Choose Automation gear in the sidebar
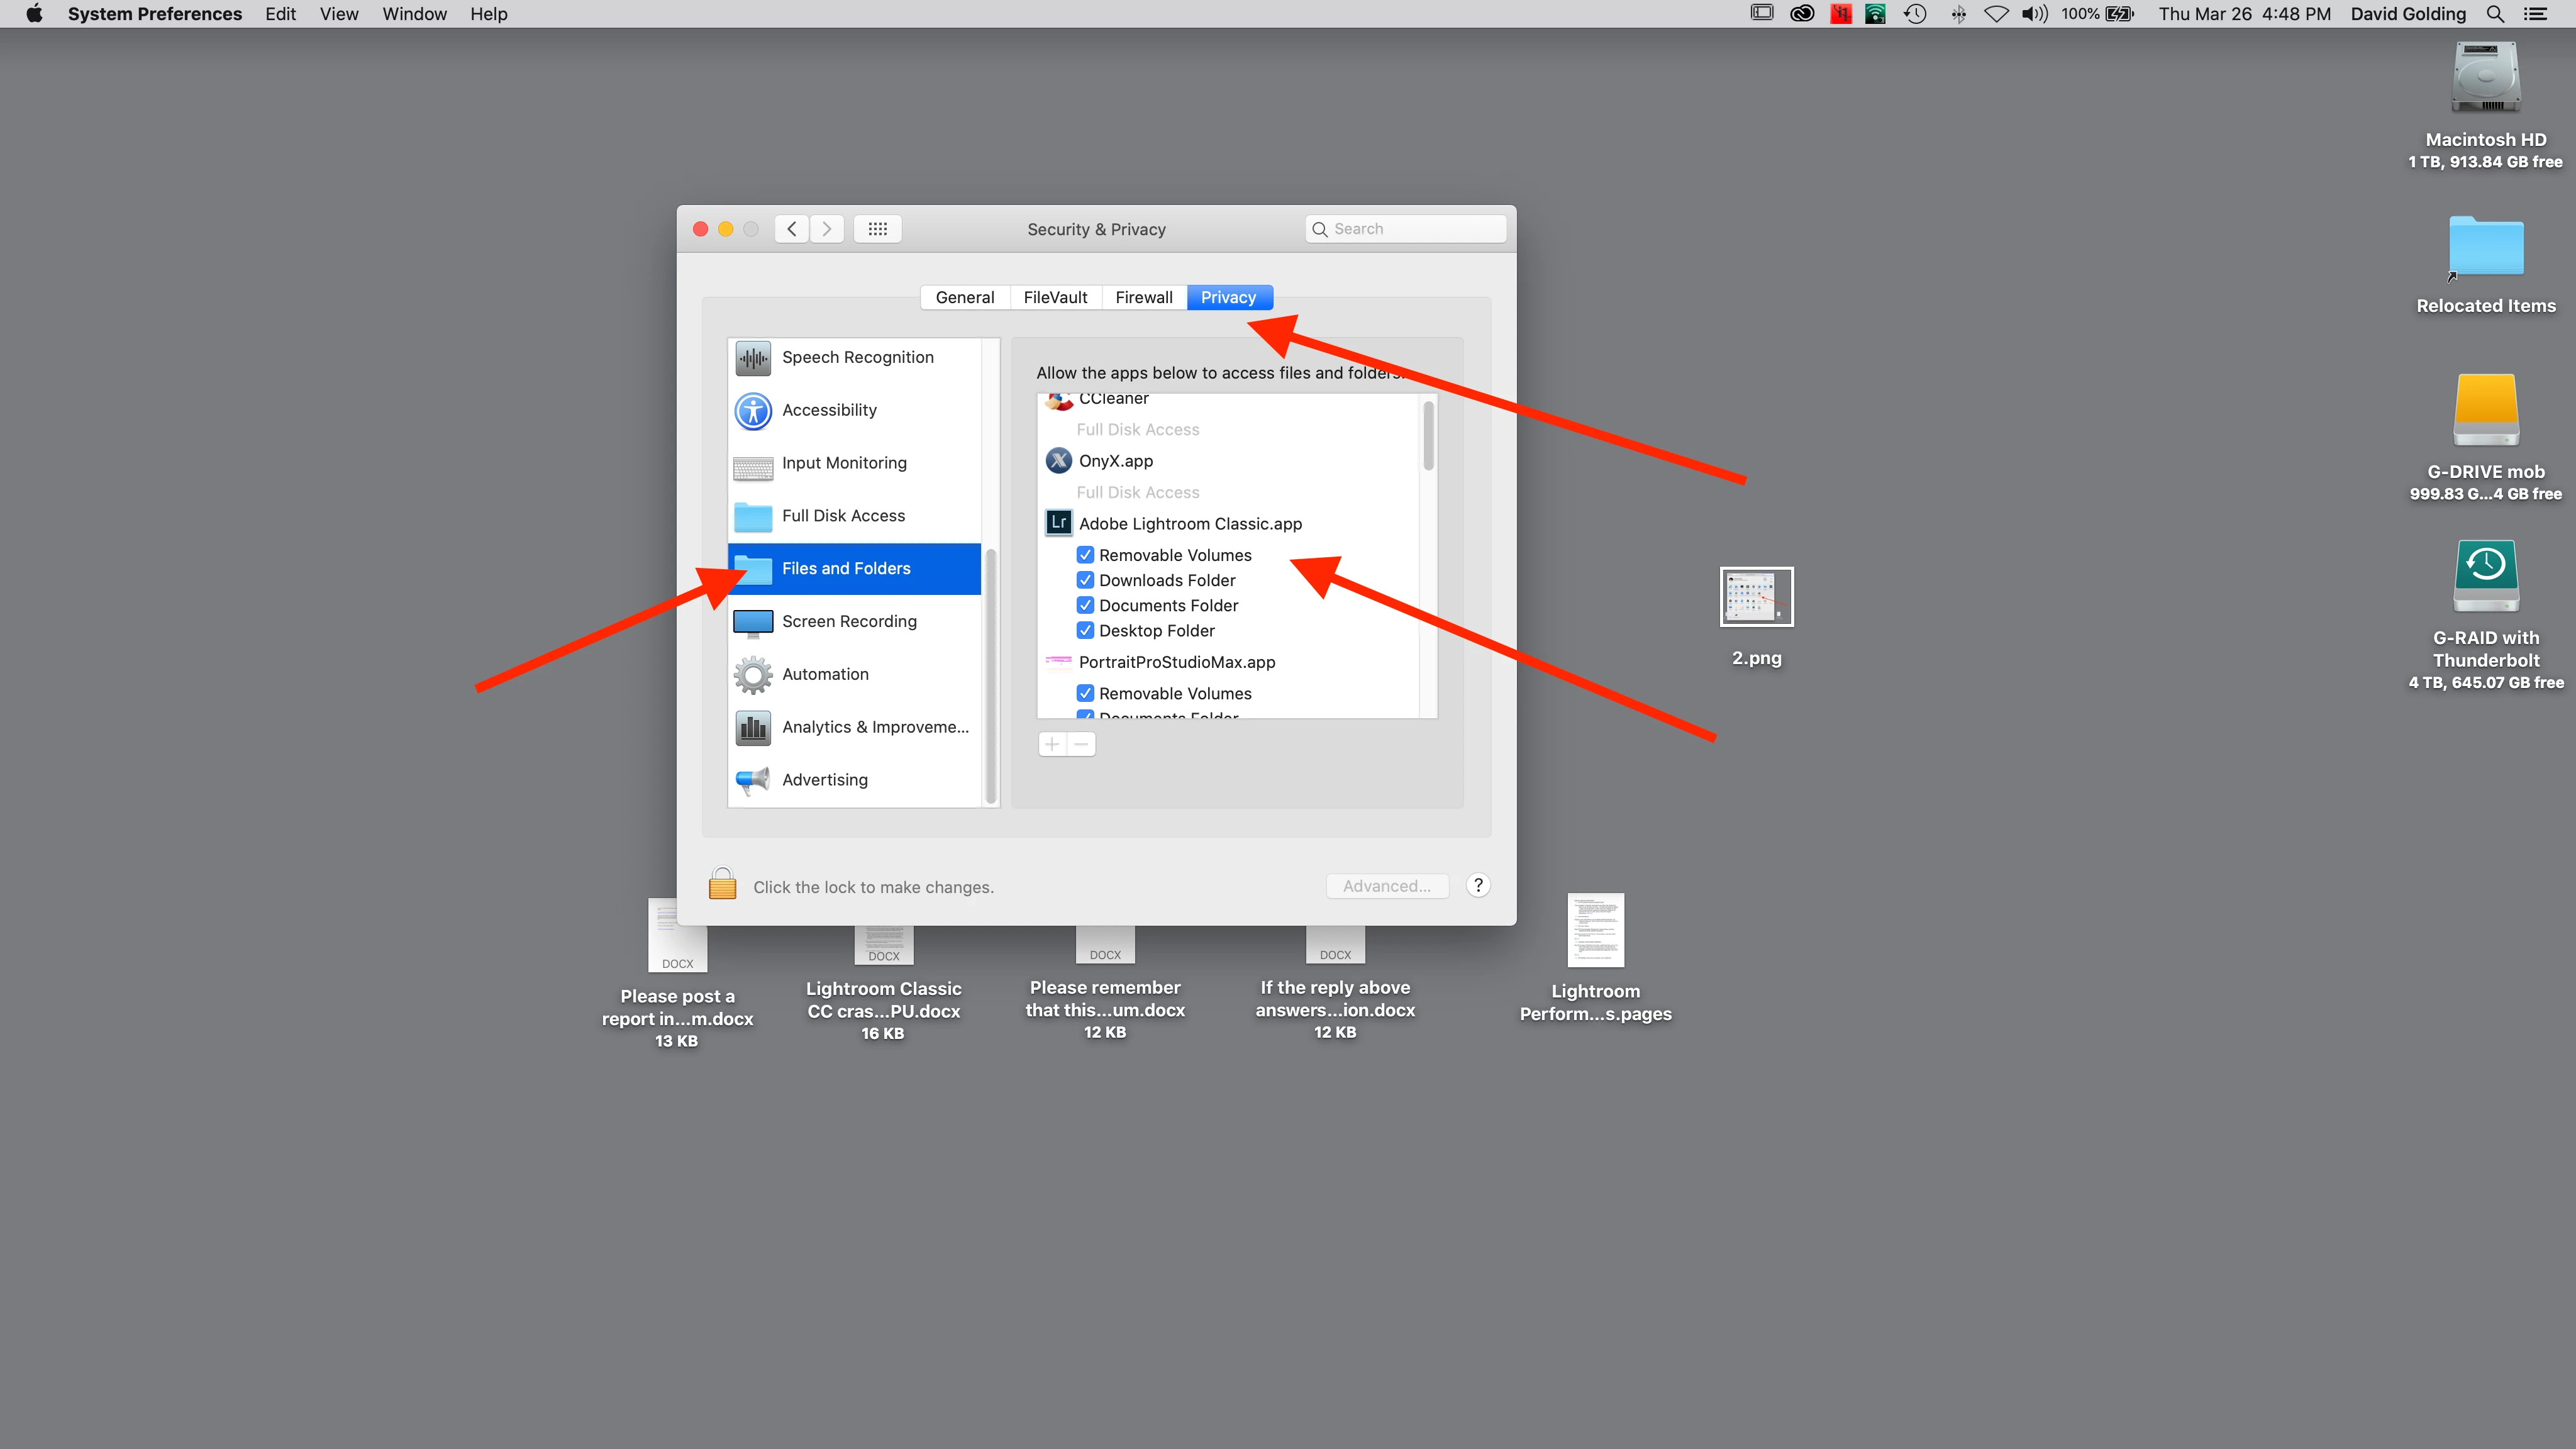2576x1449 pixels. pos(754,675)
